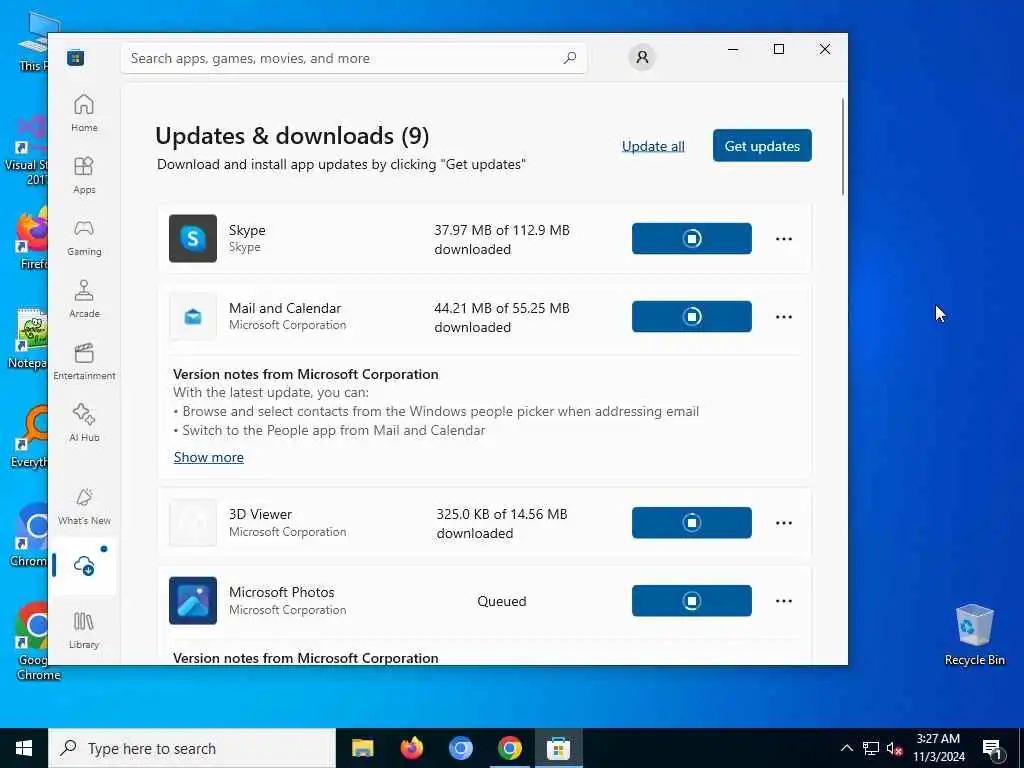Open File Explorer from the taskbar
1024x768 pixels.
pyautogui.click(x=362, y=748)
